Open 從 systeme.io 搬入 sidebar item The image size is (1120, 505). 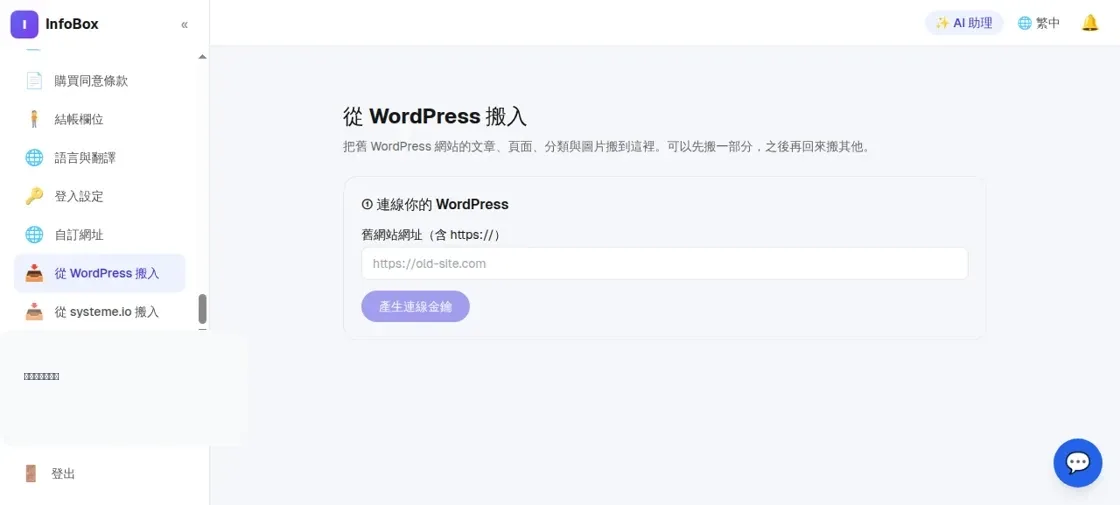tap(100, 312)
